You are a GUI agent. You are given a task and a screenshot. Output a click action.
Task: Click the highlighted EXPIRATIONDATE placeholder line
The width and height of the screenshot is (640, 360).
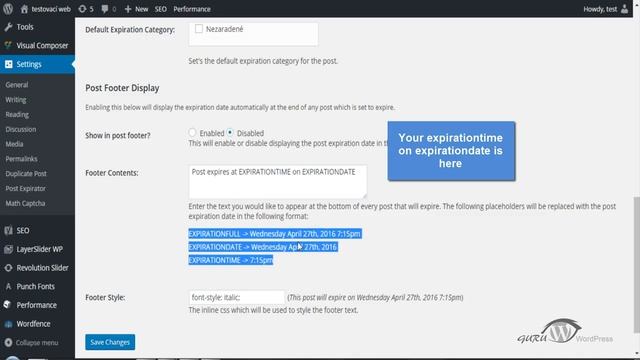pyautogui.click(x=263, y=247)
